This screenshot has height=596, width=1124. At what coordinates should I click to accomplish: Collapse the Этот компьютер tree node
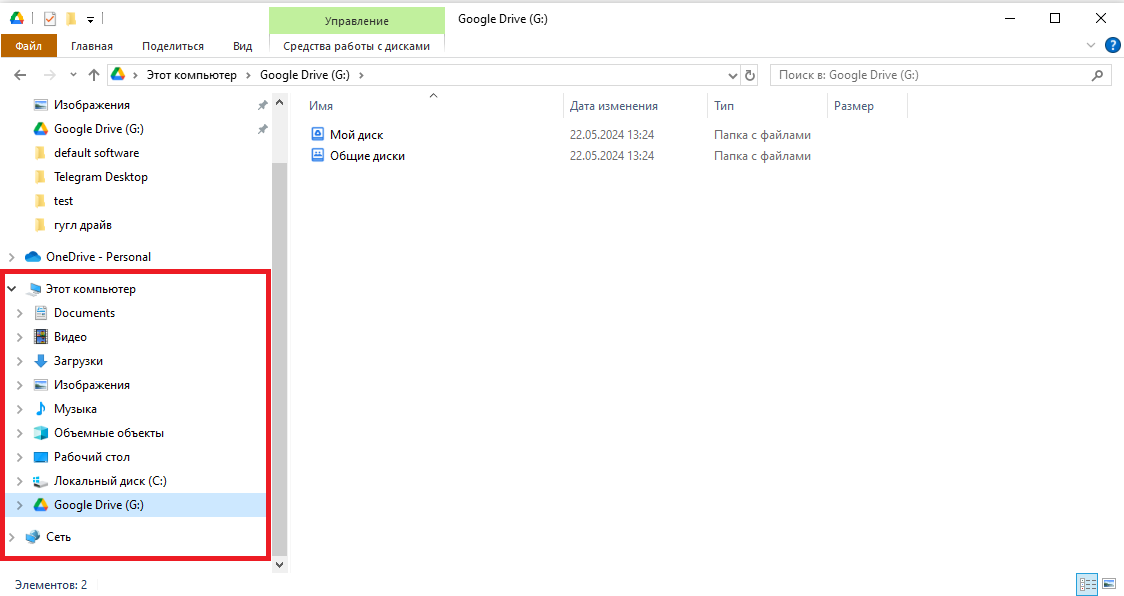(12, 289)
